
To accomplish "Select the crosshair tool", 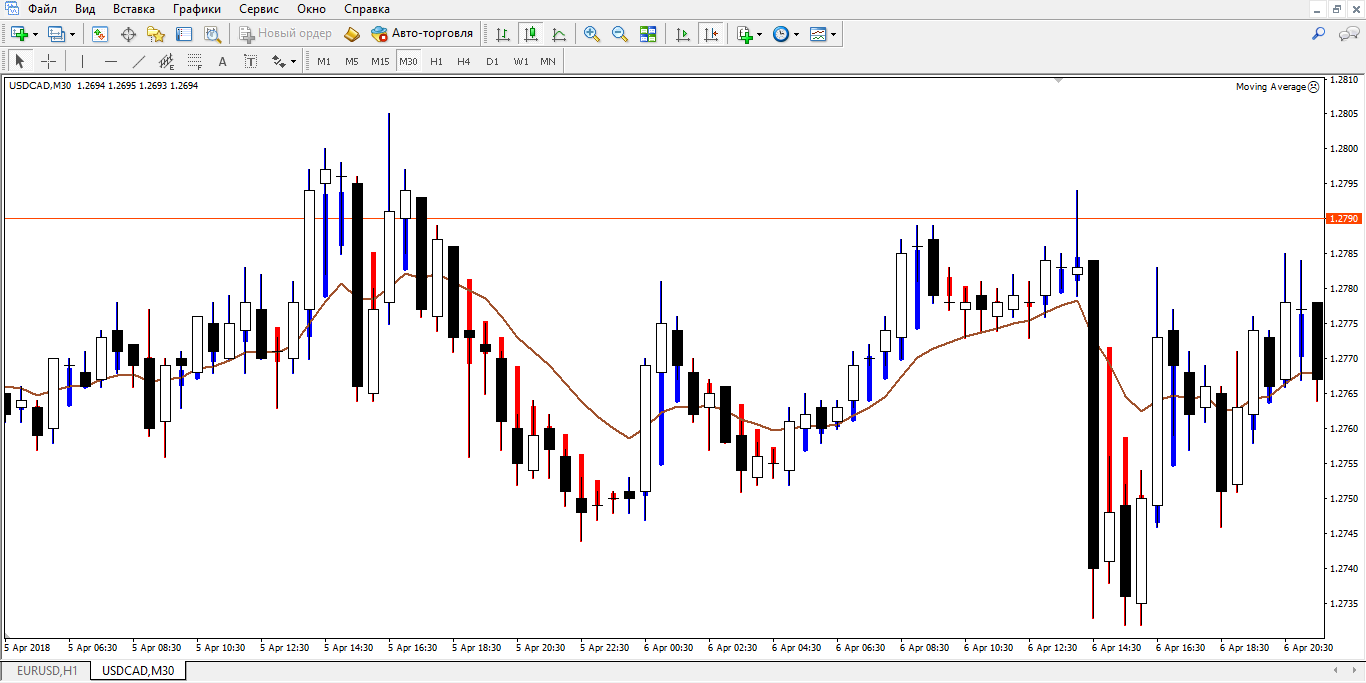I will (x=48, y=61).
